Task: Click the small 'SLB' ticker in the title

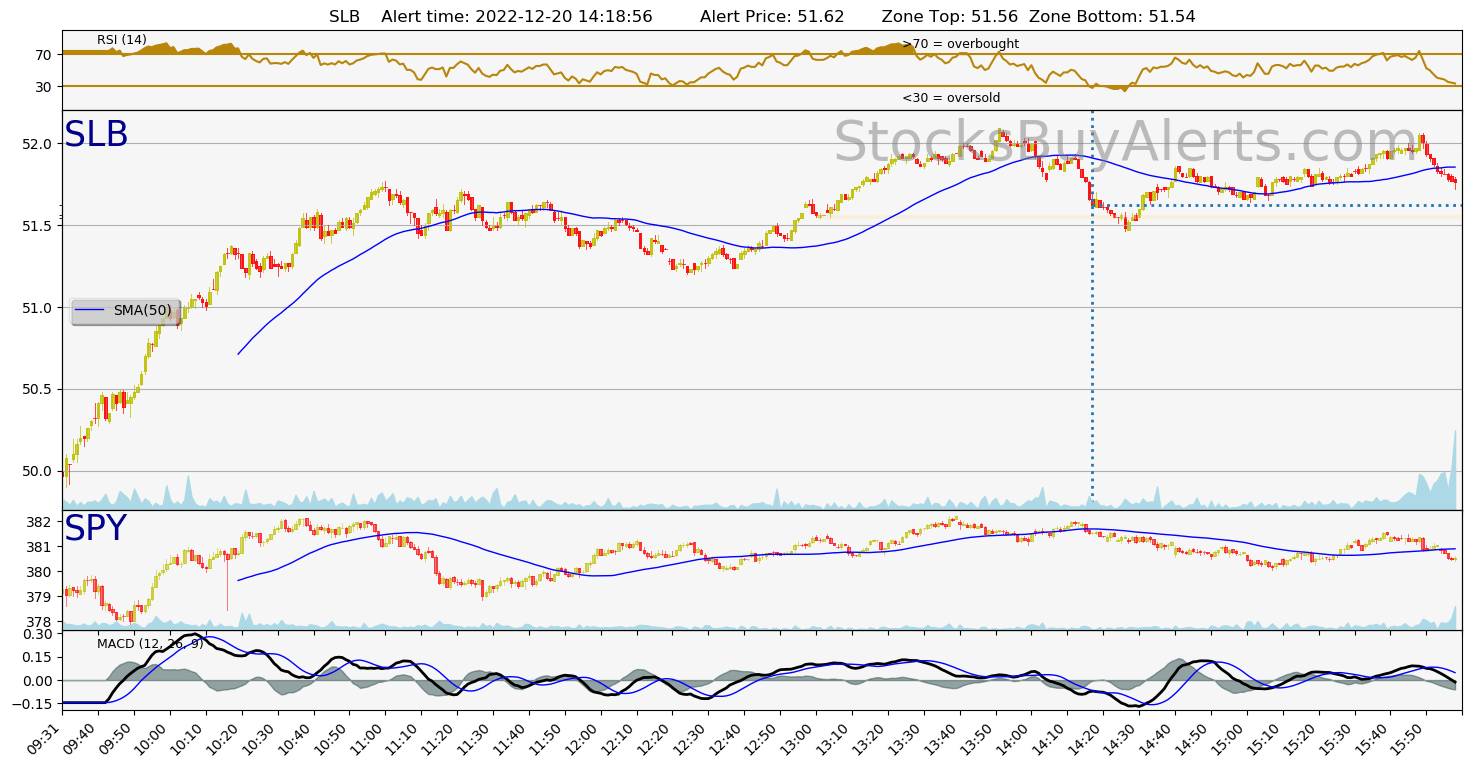Action: tap(344, 17)
